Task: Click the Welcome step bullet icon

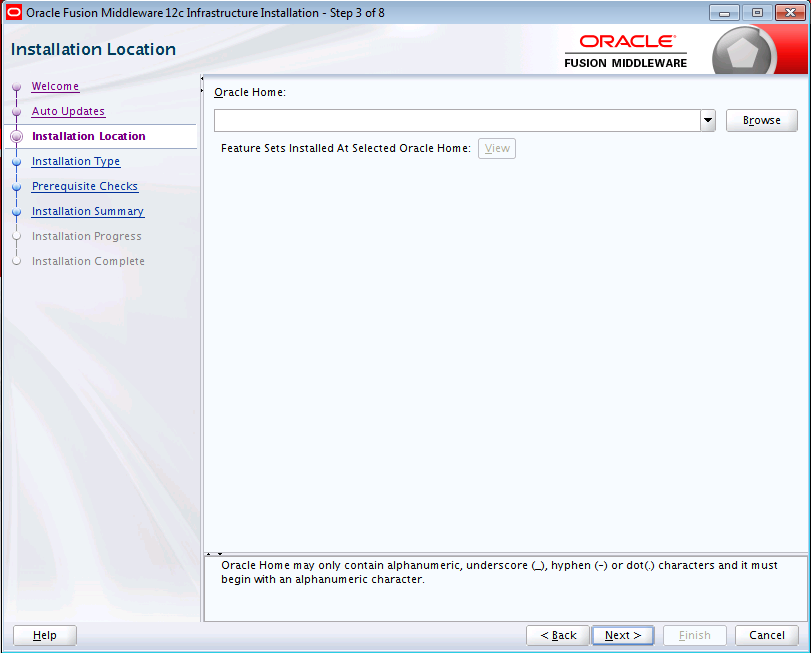Action: coord(17,87)
